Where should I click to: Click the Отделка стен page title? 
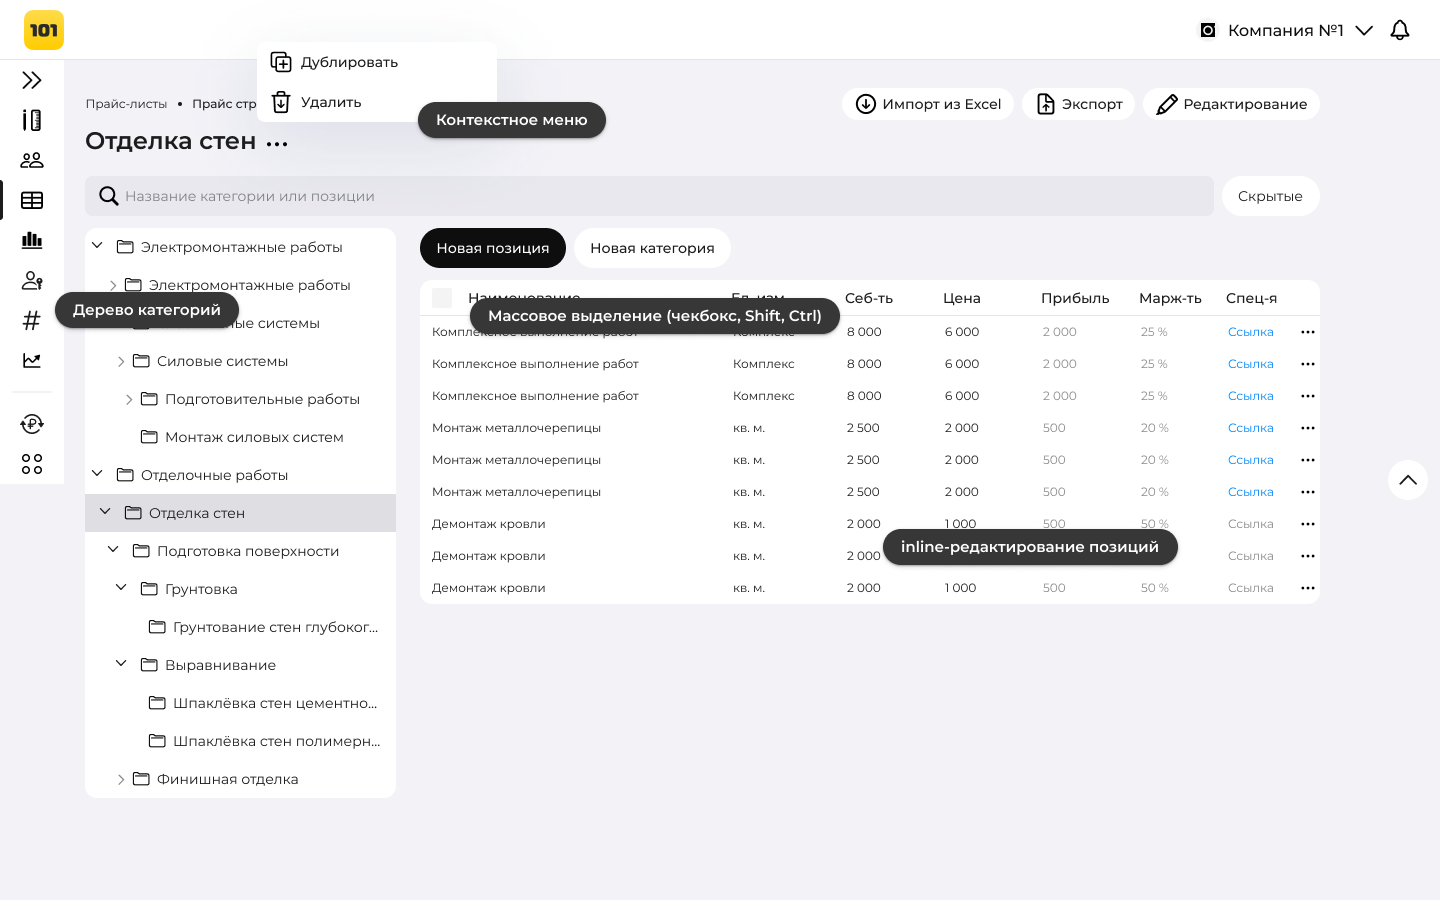point(171,141)
